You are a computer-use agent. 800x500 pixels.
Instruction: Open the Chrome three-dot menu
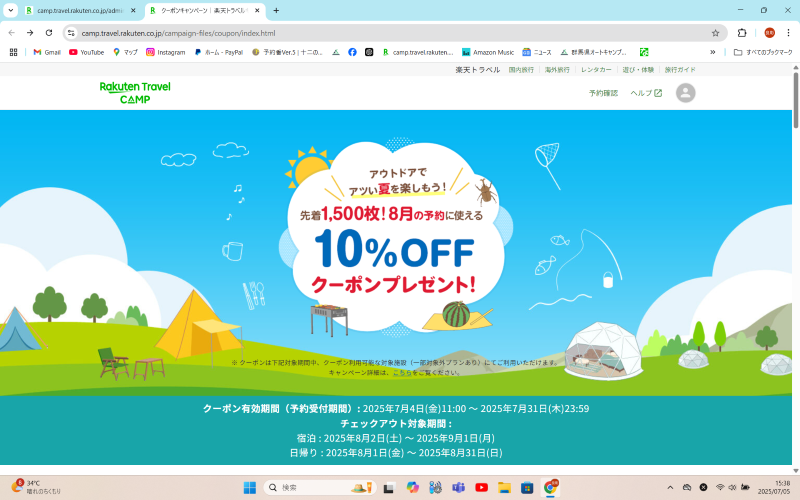click(x=788, y=33)
